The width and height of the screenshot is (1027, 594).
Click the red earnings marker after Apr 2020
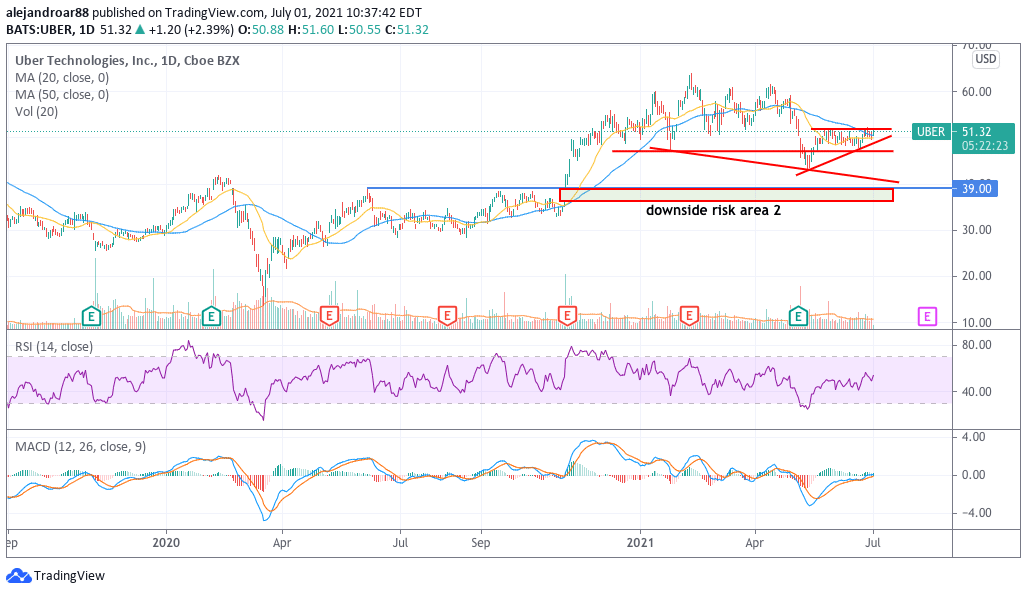pyautogui.click(x=329, y=317)
